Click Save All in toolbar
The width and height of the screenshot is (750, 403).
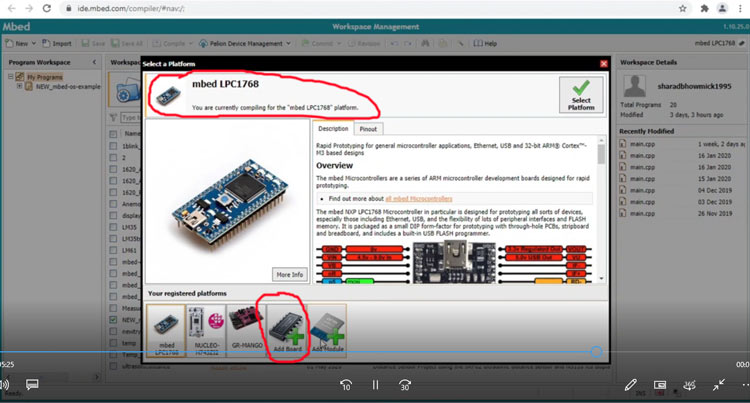click(x=127, y=44)
